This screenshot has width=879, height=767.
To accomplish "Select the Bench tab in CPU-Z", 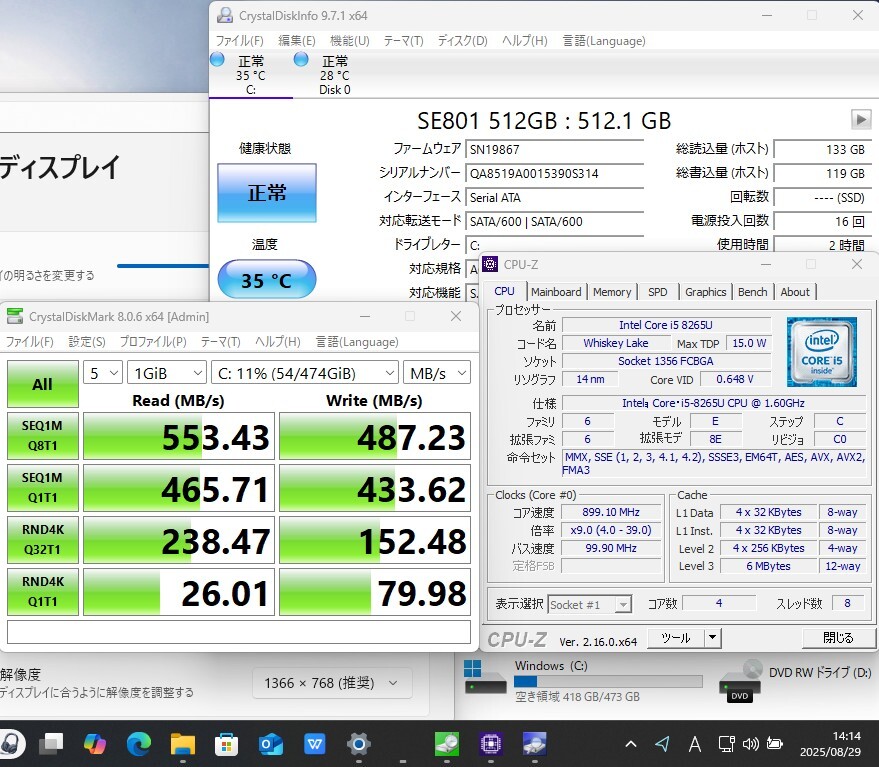I will [x=752, y=292].
